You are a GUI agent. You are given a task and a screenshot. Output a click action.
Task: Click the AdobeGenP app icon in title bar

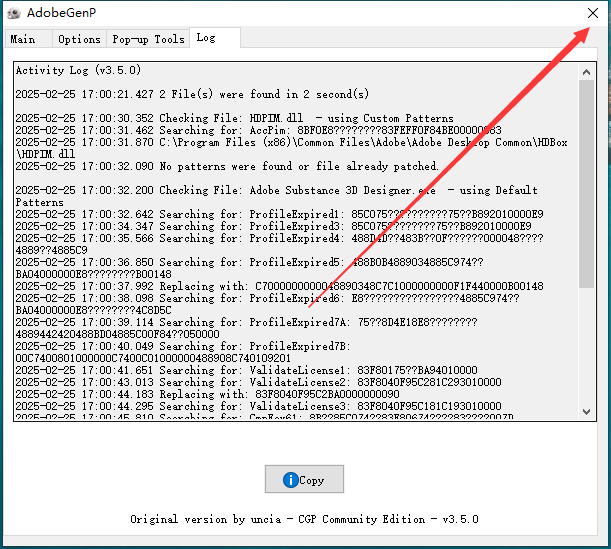tap(14, 13)
